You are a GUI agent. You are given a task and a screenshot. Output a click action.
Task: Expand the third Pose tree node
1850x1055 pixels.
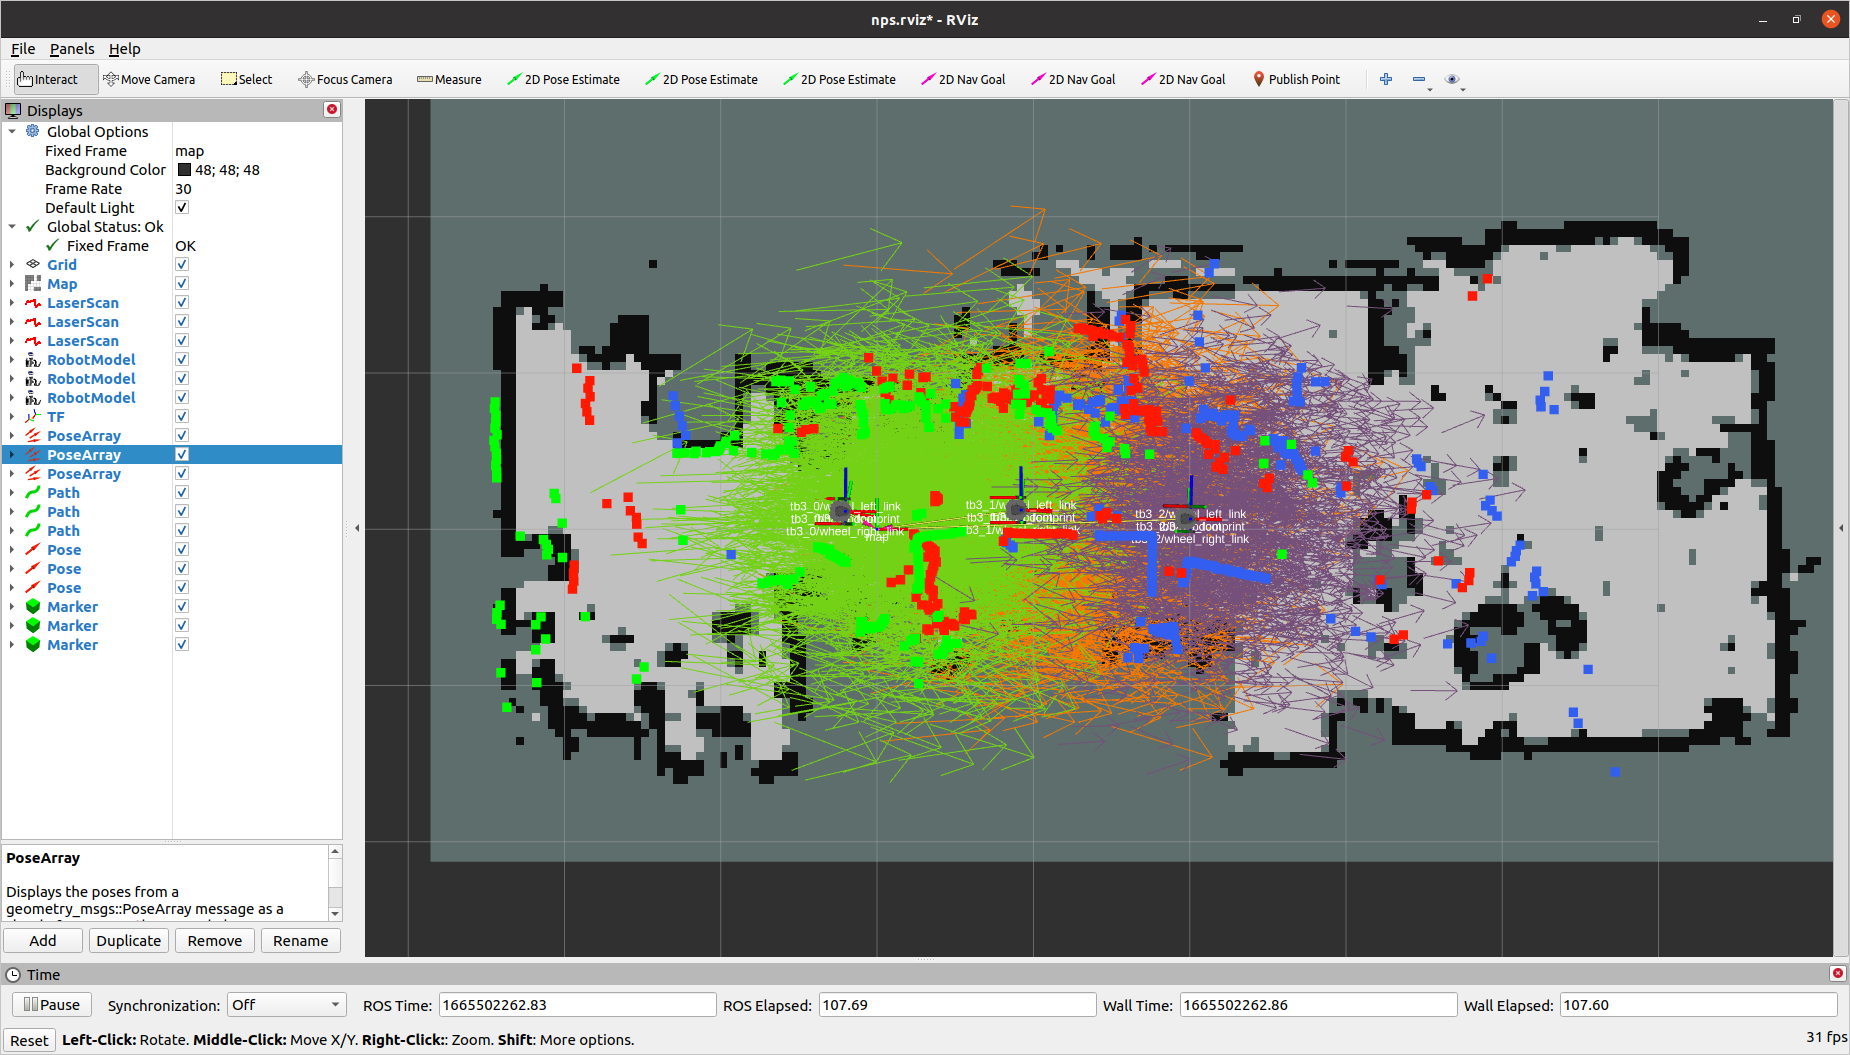tap(12, 588)
